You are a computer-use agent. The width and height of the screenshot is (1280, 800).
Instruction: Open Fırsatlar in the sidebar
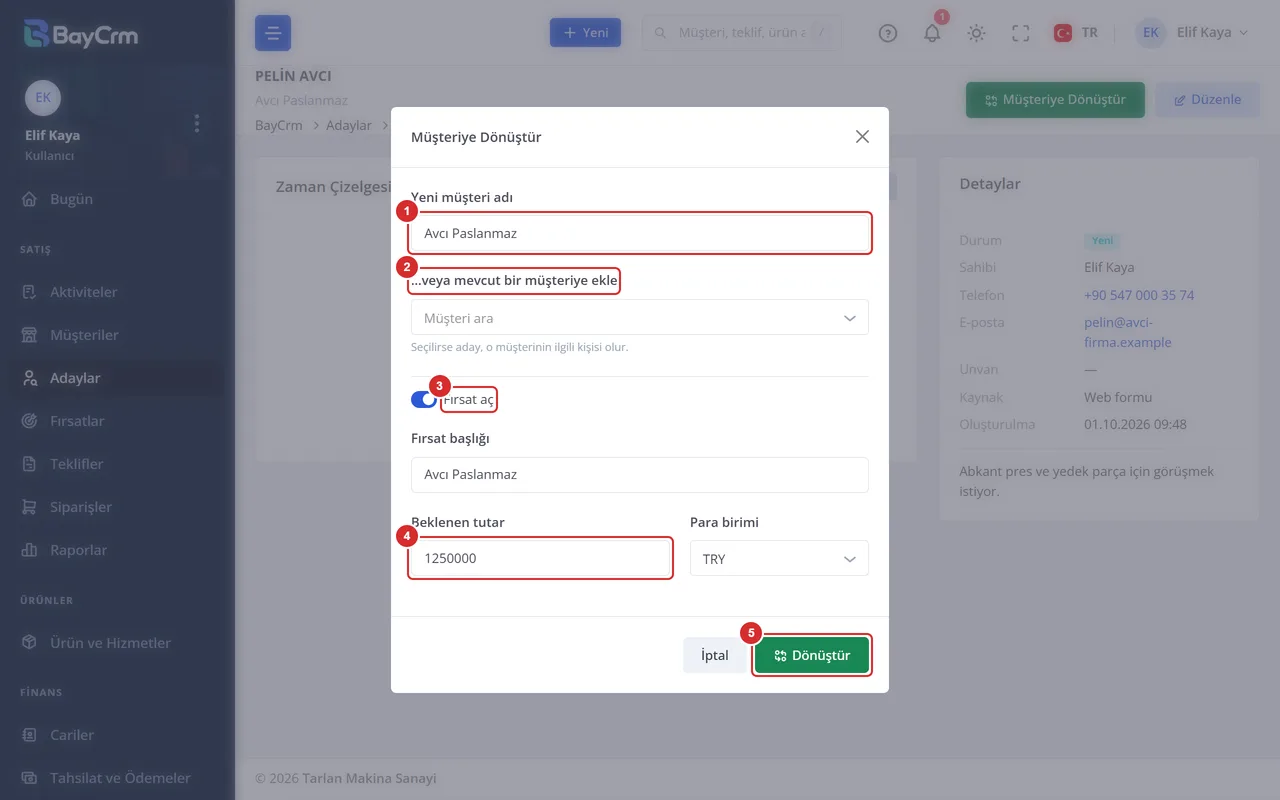[x=117, y=421]
